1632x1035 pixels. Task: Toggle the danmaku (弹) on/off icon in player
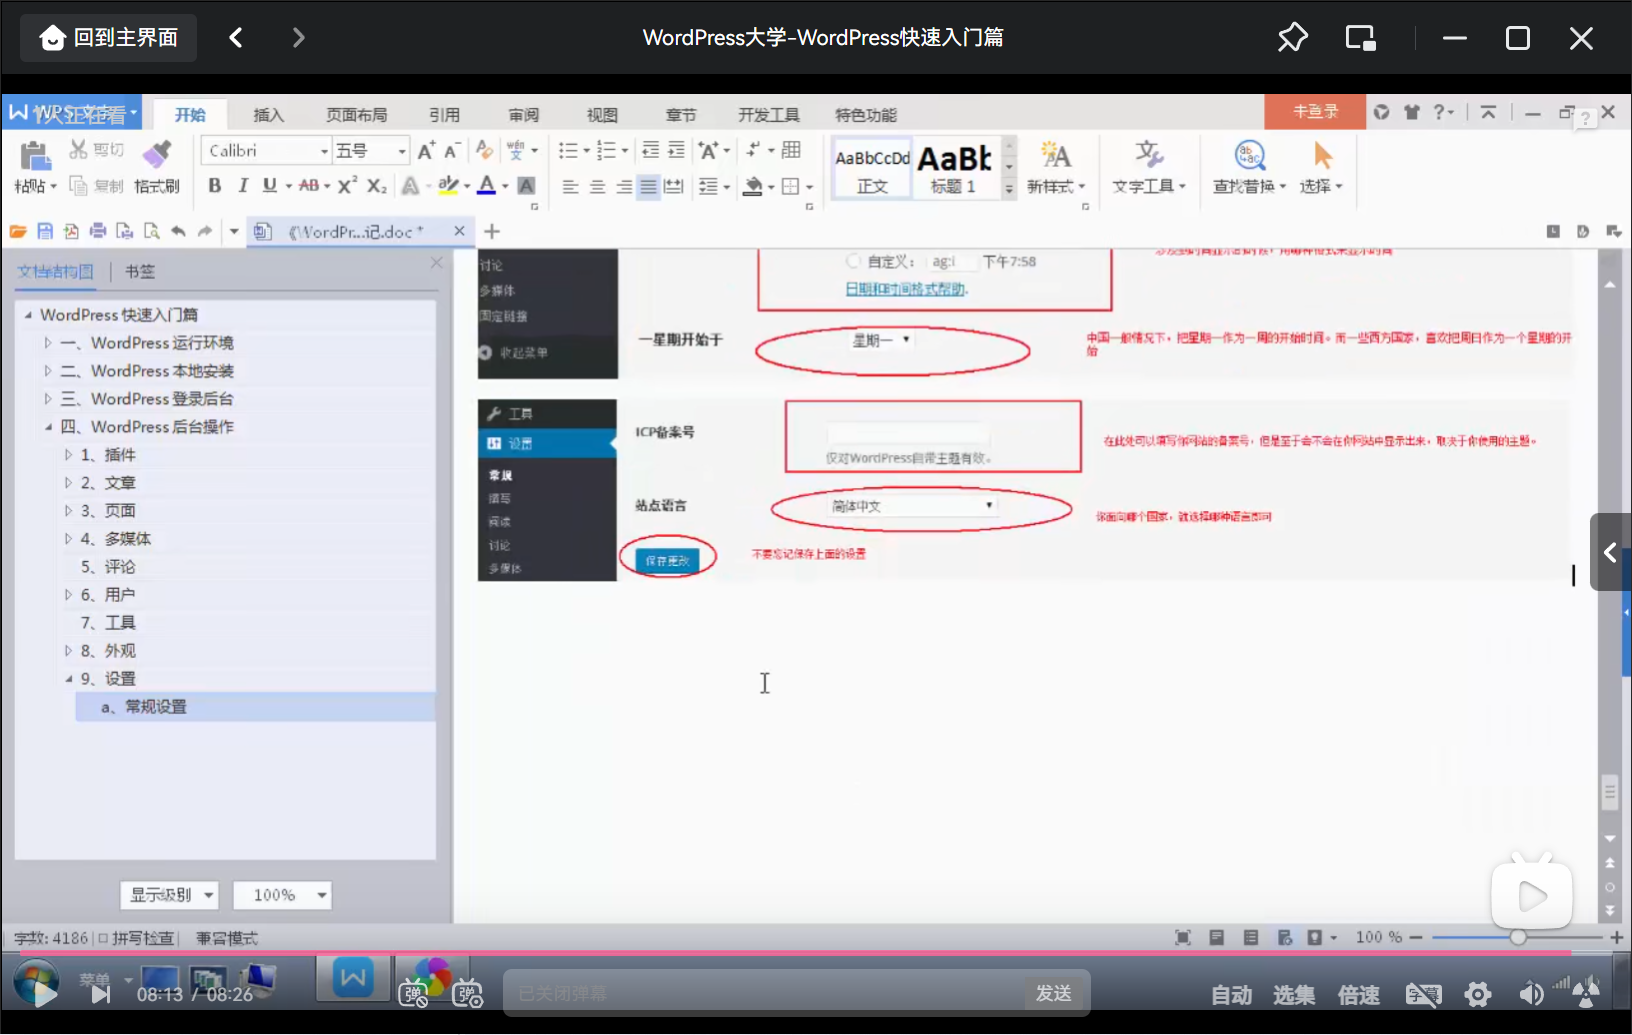[x=413, y=994]
